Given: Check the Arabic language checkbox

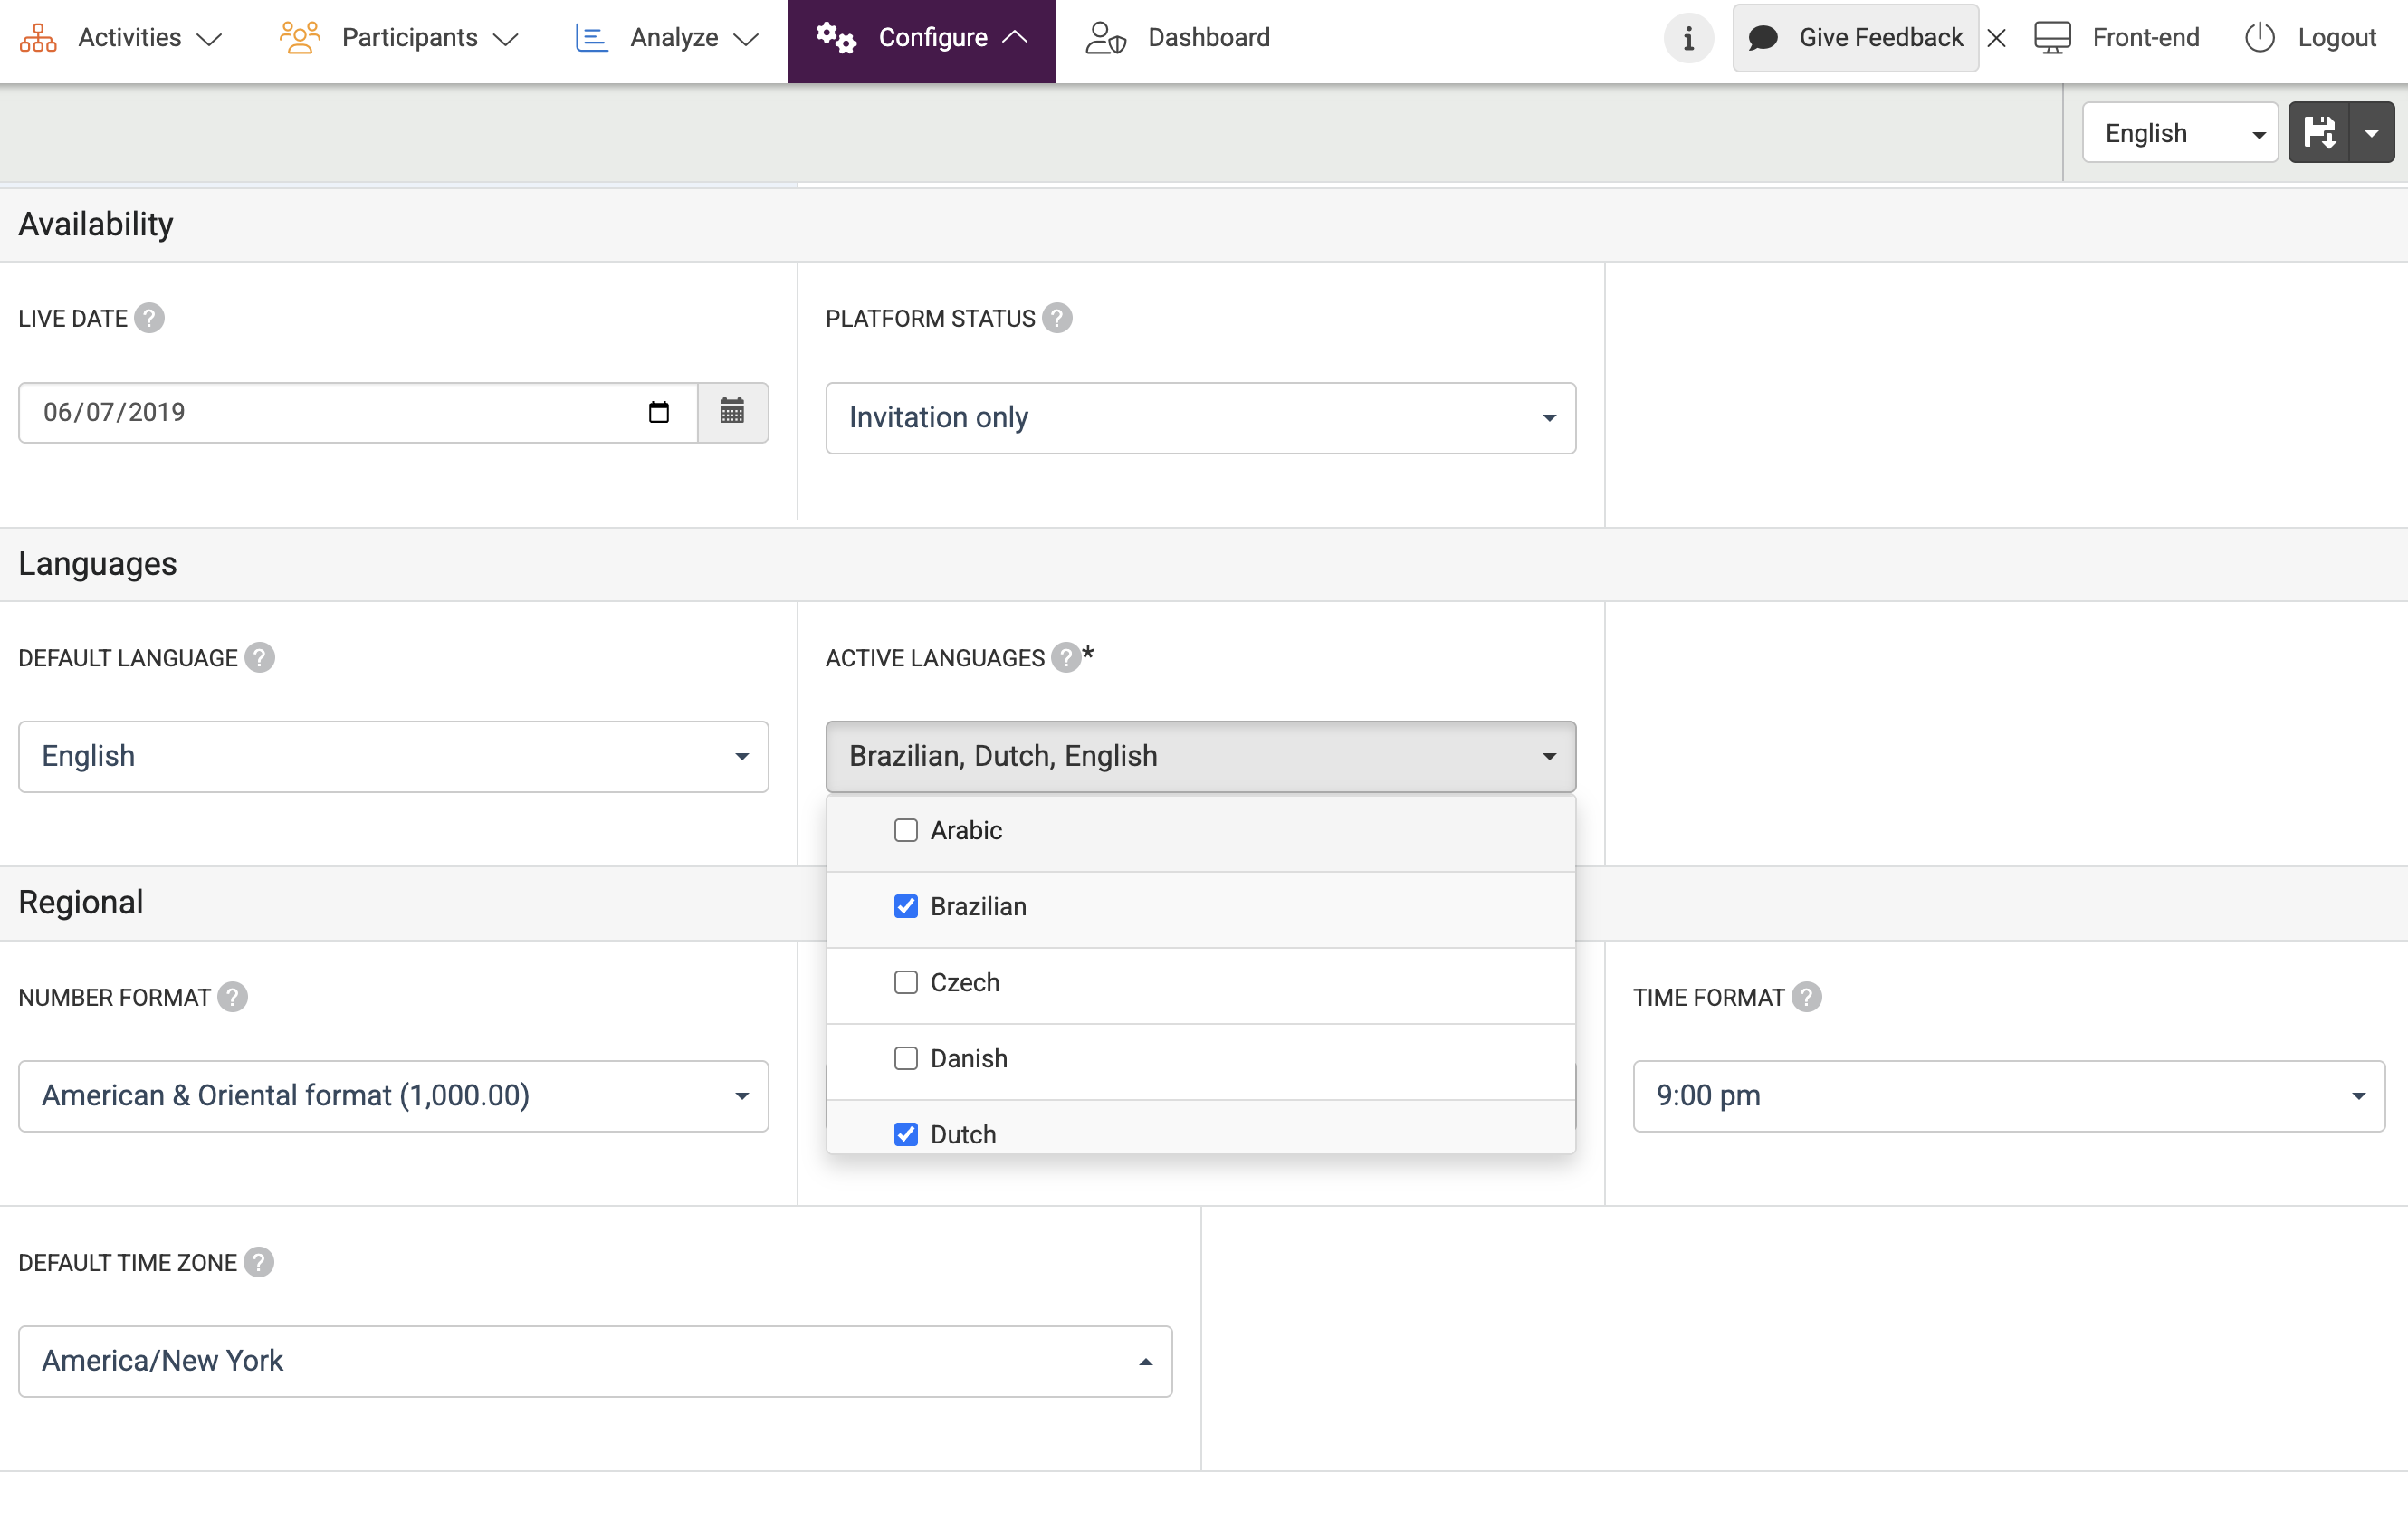Looking at the screenshot, I should pos(905,830).
